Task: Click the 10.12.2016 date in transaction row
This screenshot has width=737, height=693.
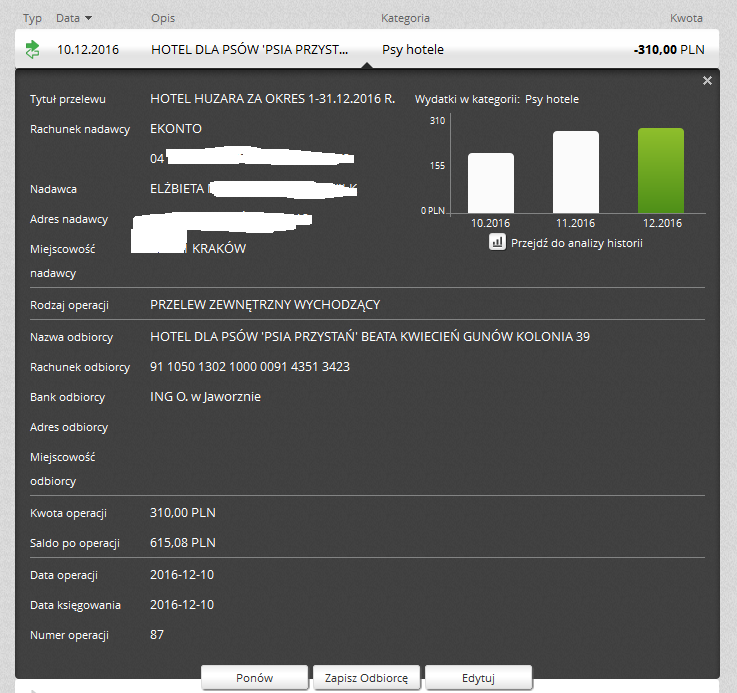Action: [x=88, y=49]
